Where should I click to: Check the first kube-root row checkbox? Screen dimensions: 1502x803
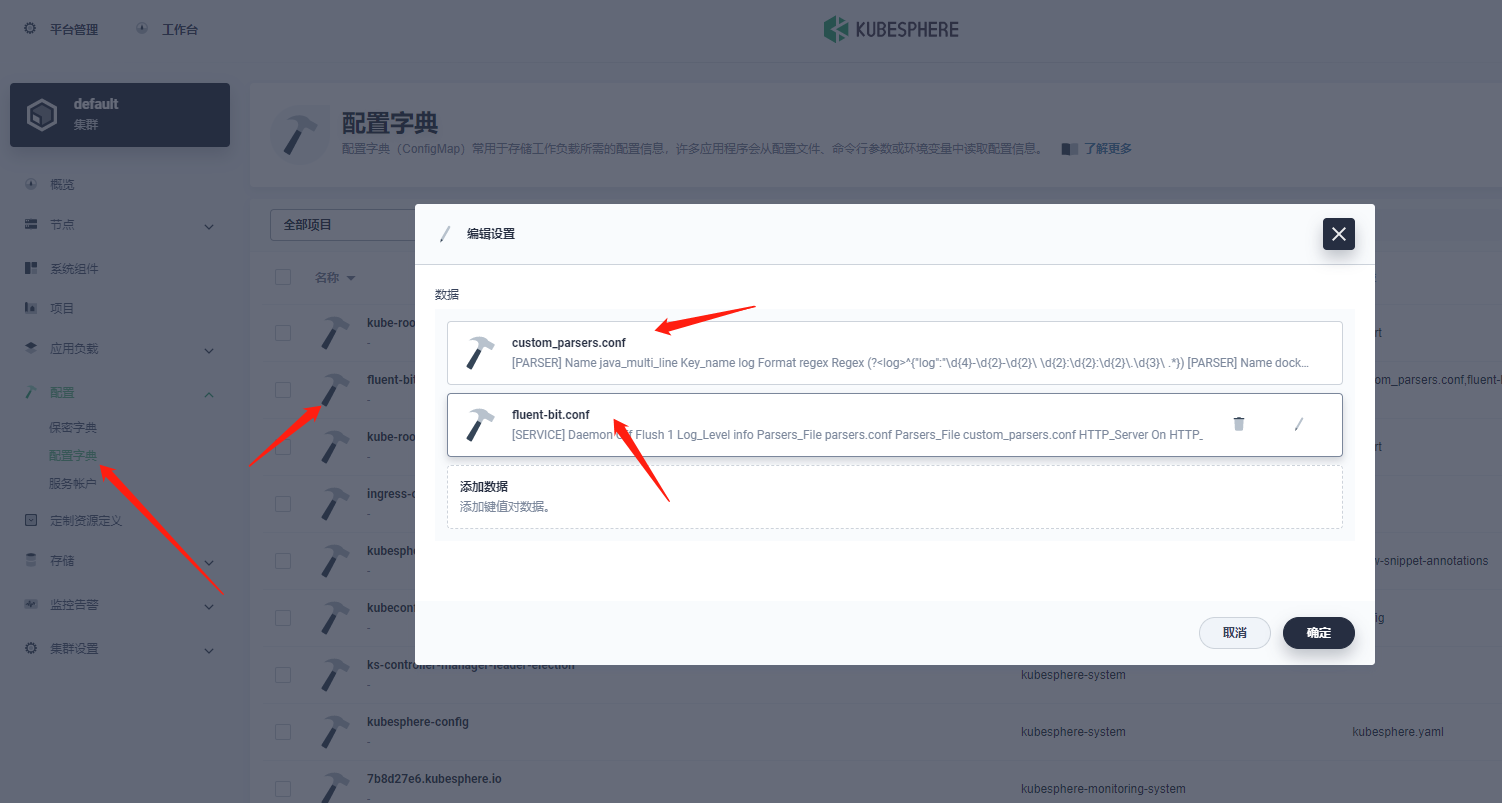[283, 332]
